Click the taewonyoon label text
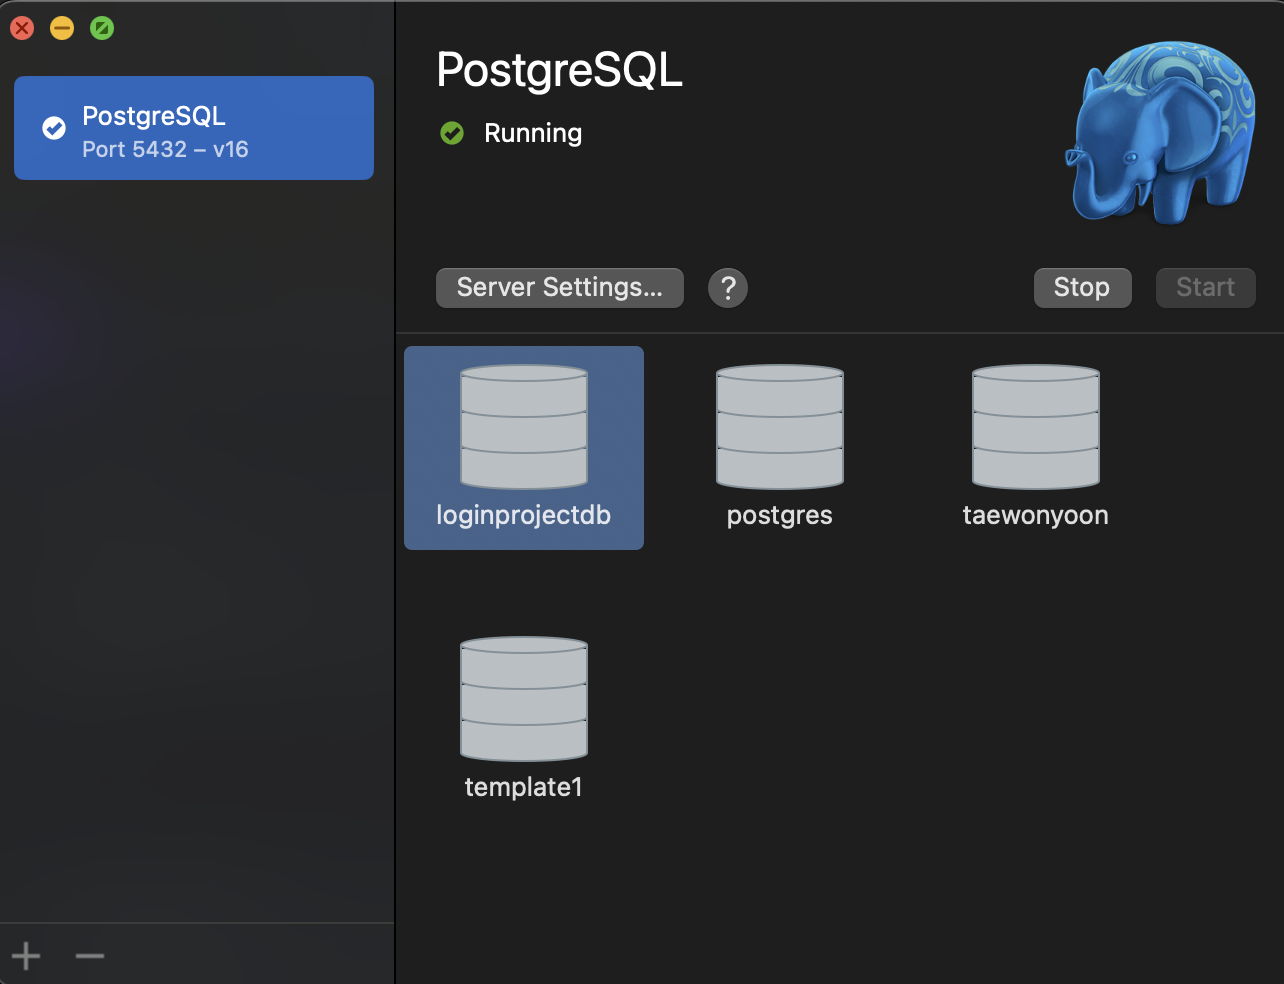The height and width of the screenshot is (984, 1284). [1036, 516]
